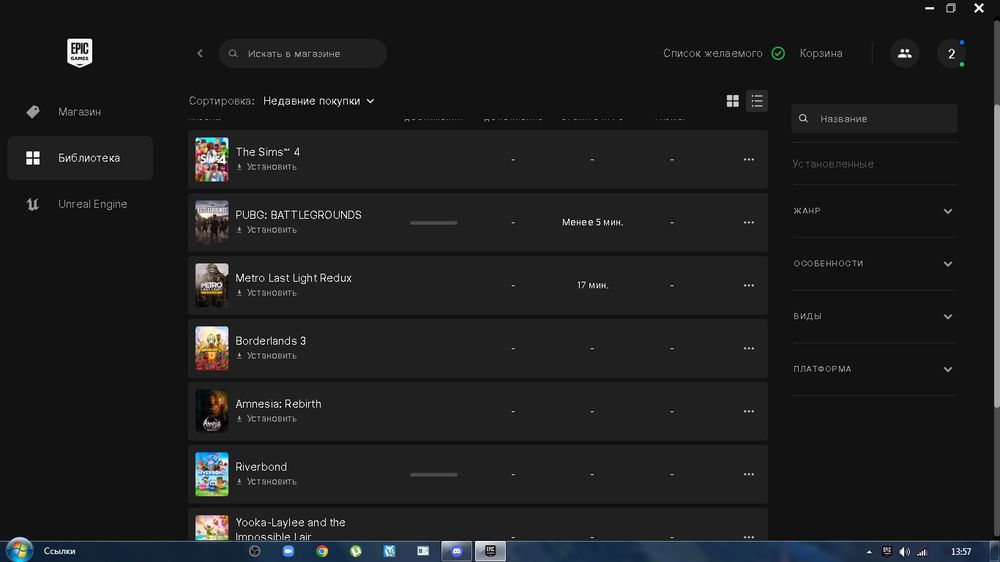The image size is (1000, 562).
Task: Open the account profile avatar
Action: point(951,54)
